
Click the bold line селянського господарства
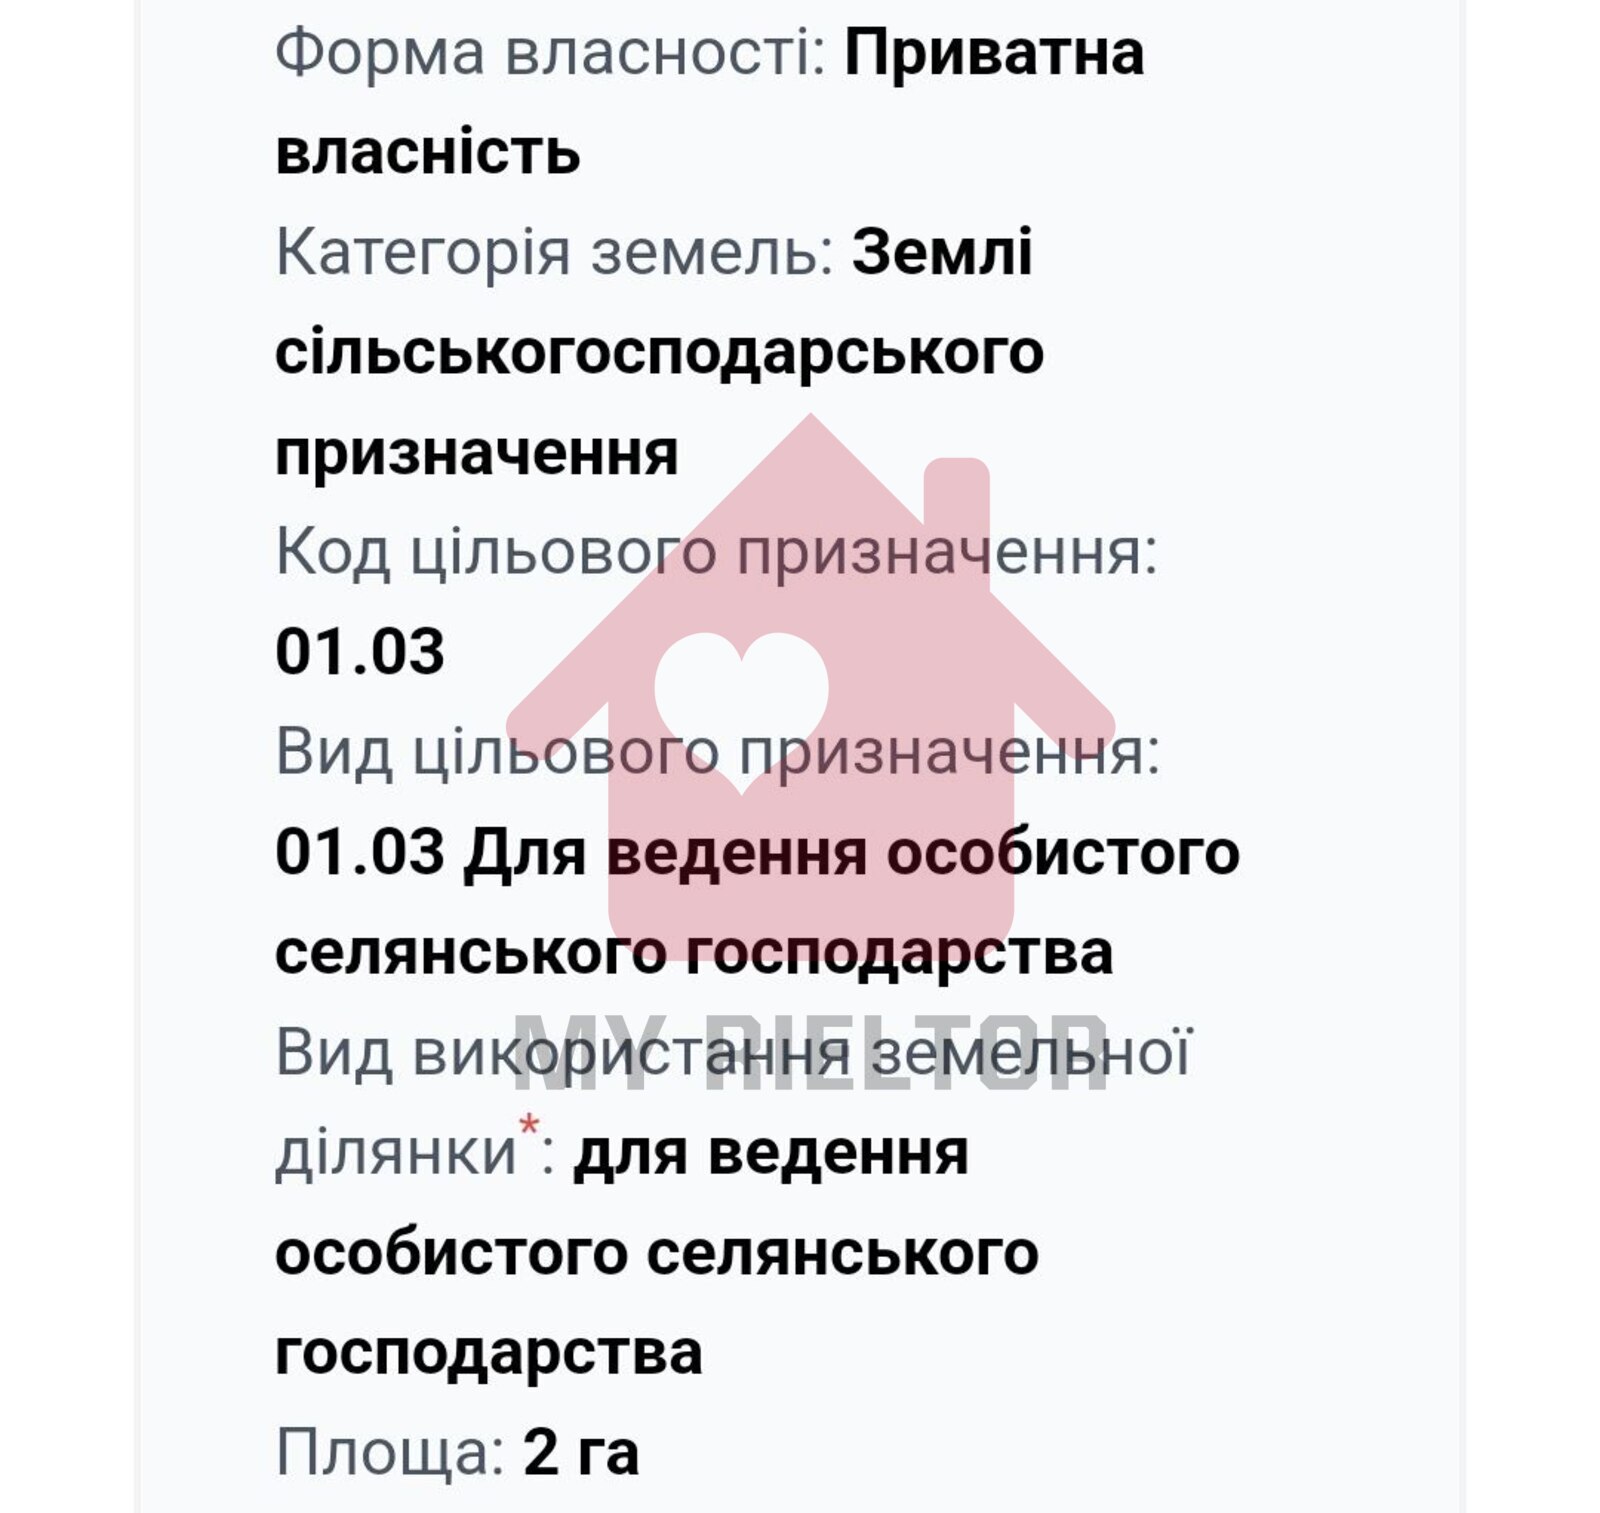(693, 952)
